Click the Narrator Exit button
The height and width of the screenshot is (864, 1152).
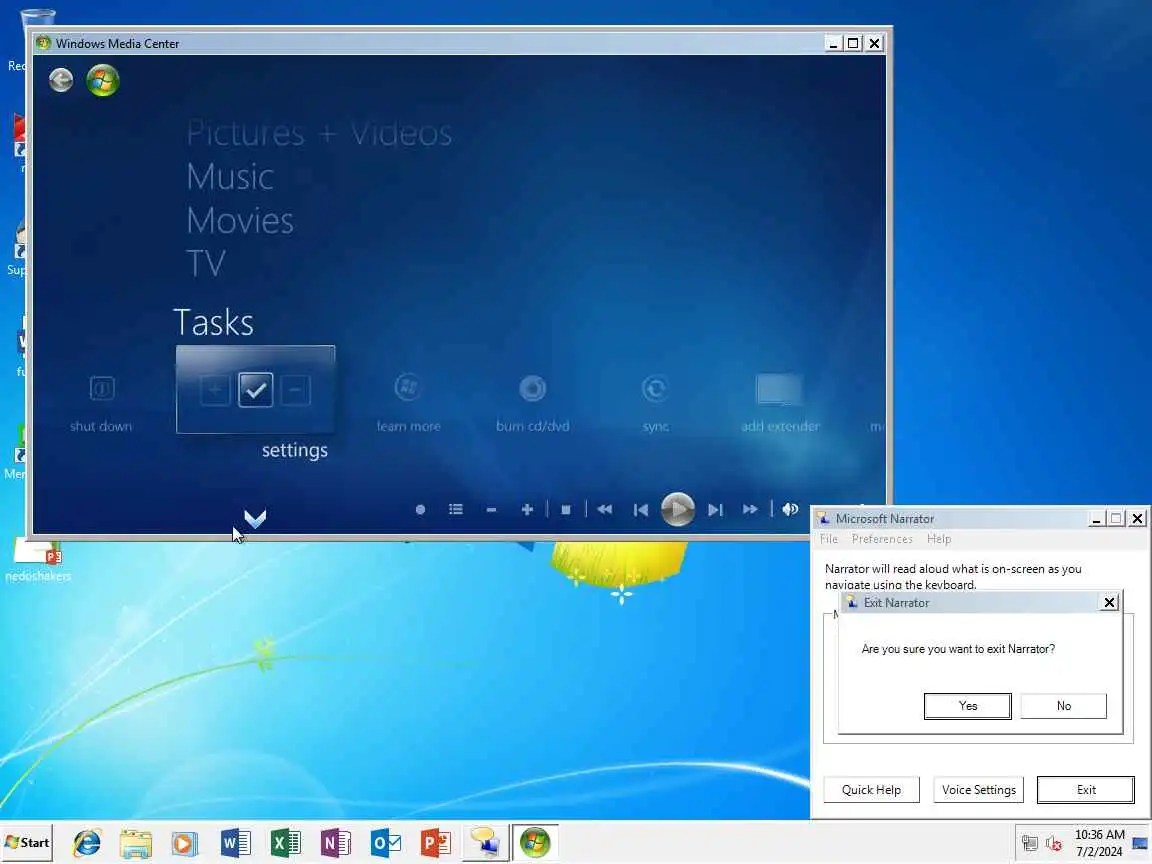click(x=1086, y=790)
